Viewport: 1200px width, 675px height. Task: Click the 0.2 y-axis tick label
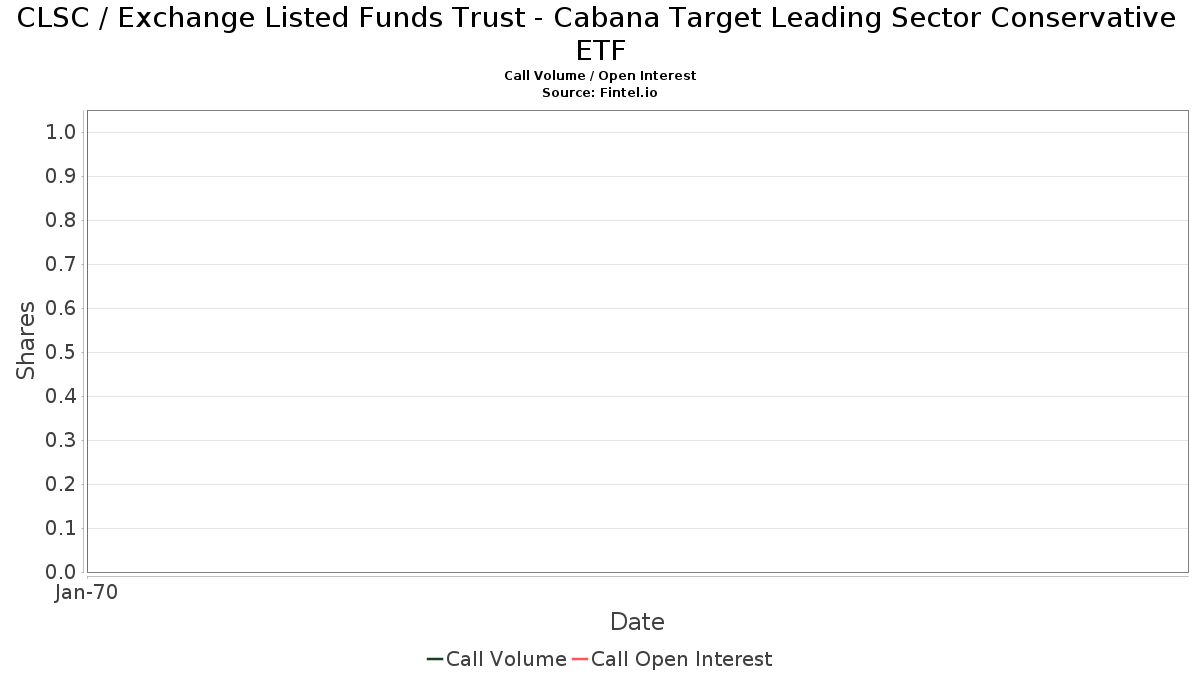61,485
